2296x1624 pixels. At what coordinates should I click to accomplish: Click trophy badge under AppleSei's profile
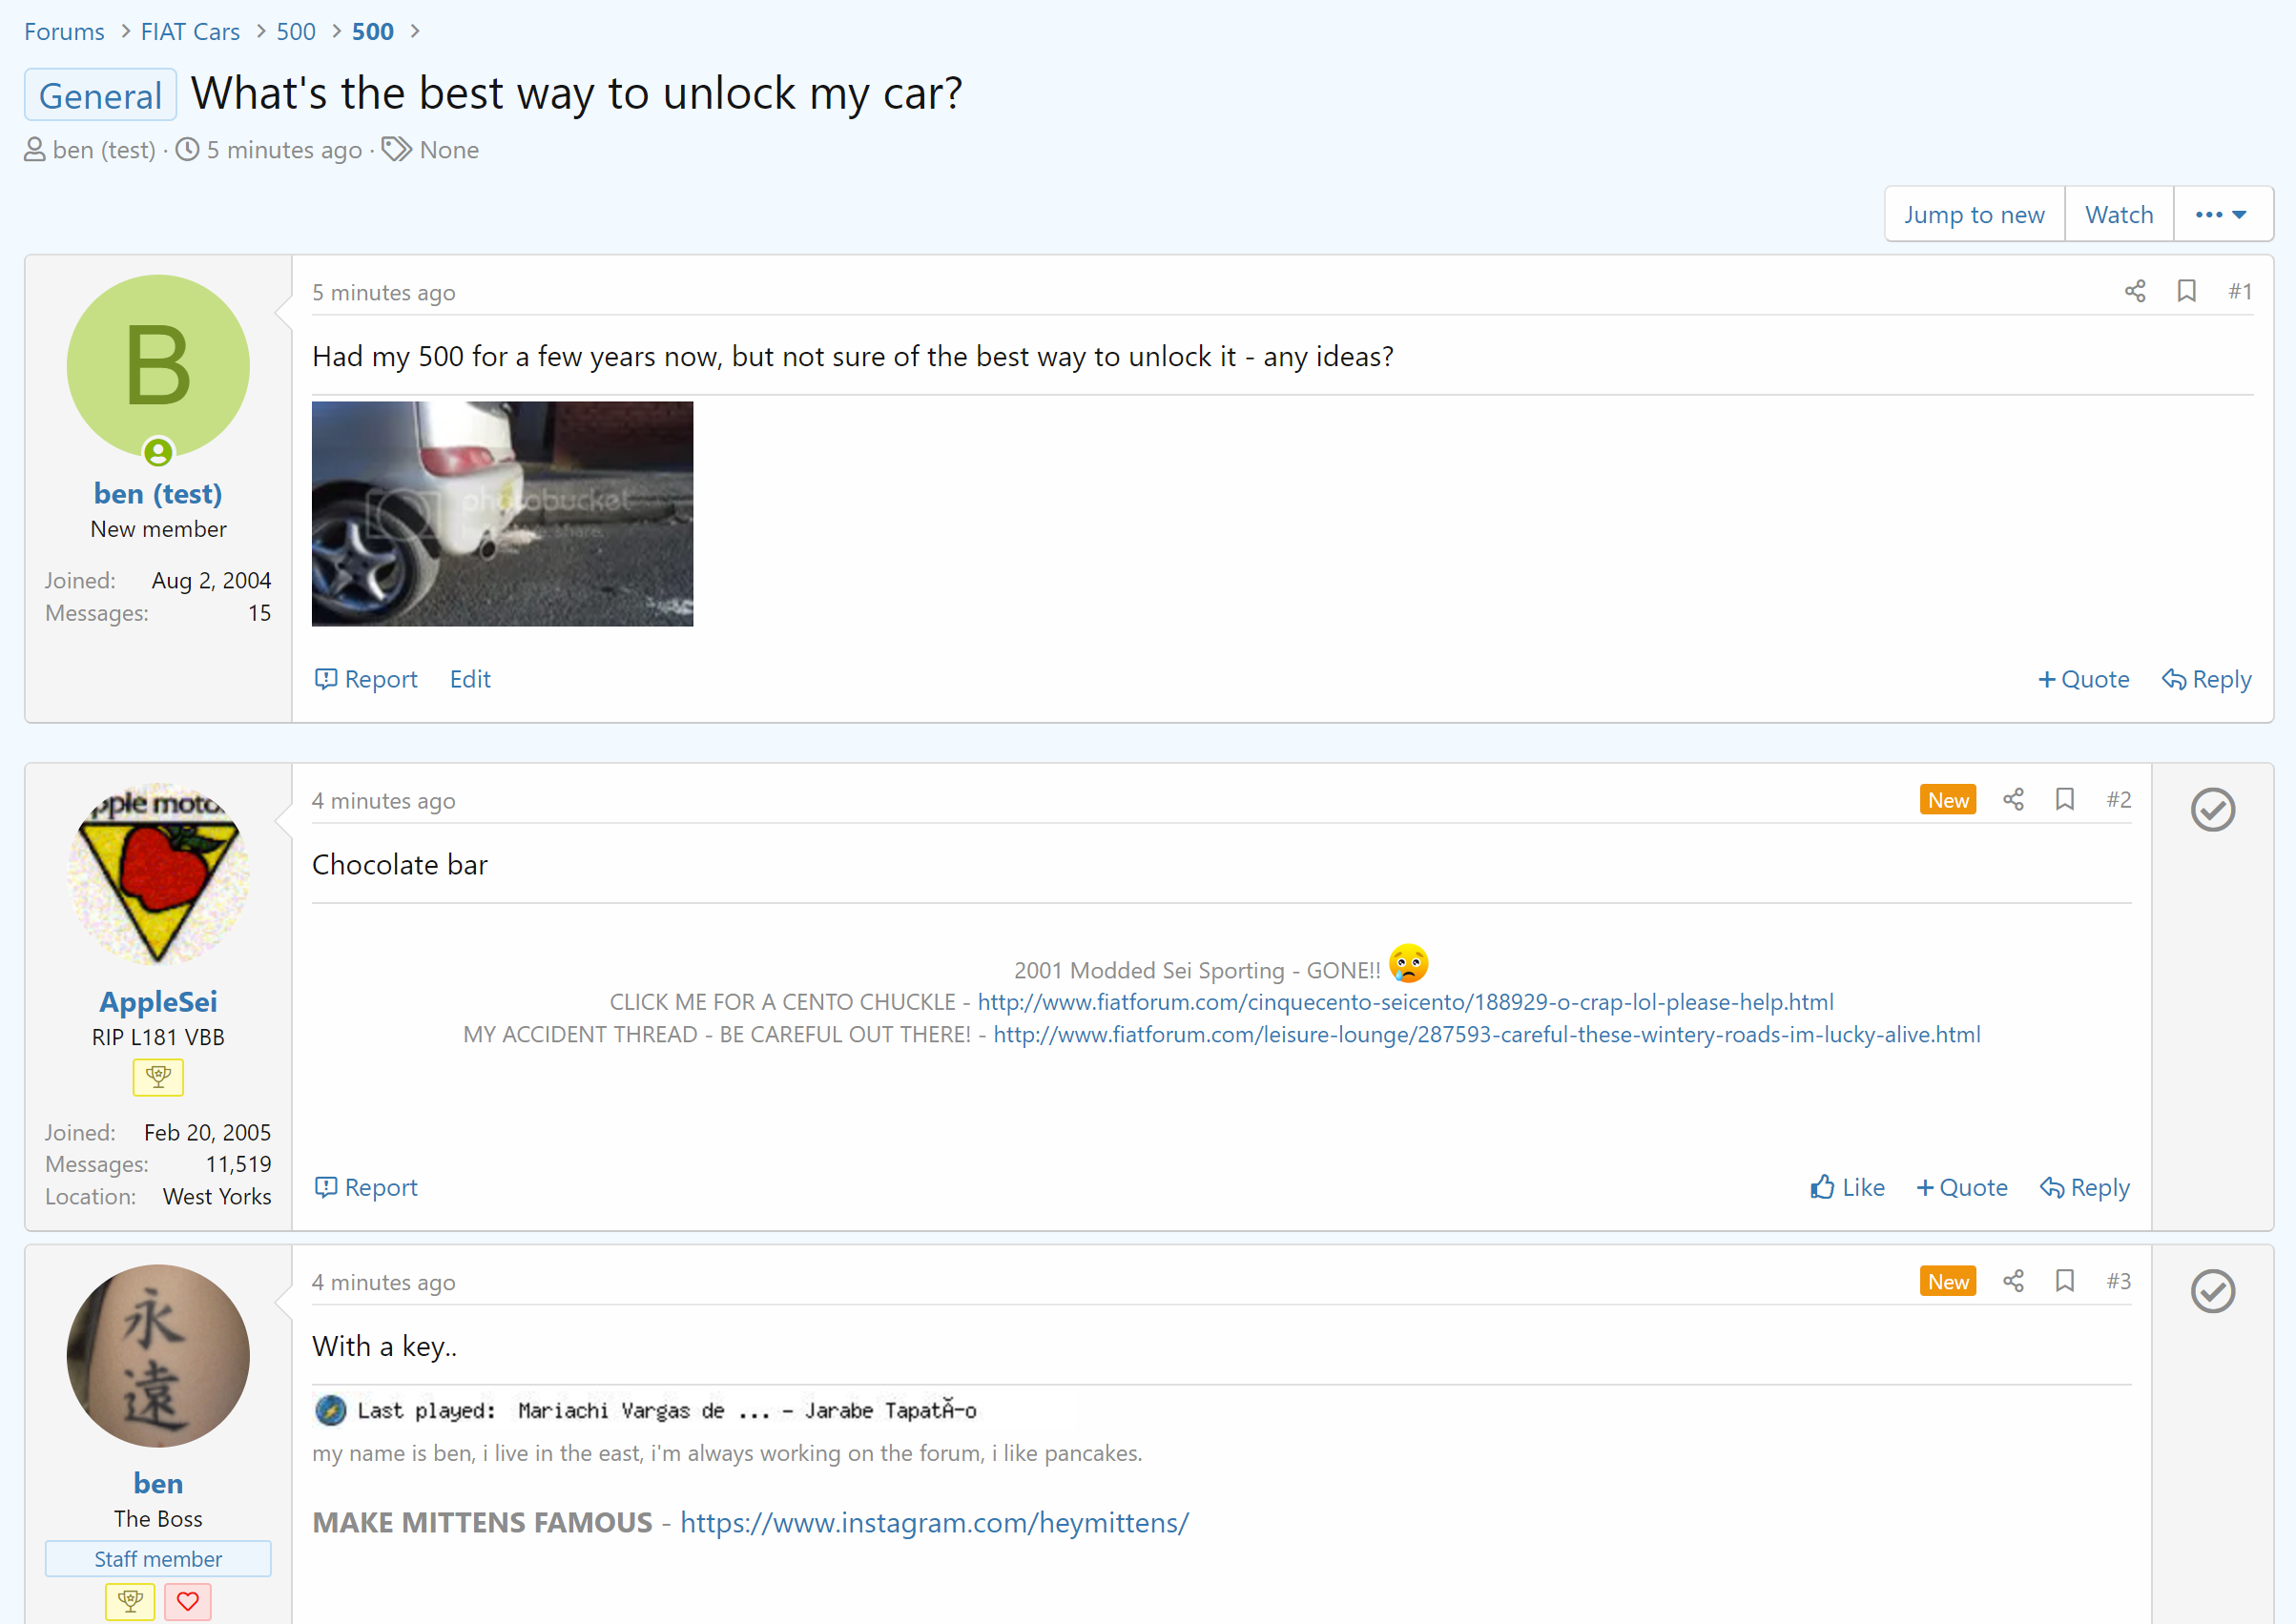click(x=158, y=1077)
